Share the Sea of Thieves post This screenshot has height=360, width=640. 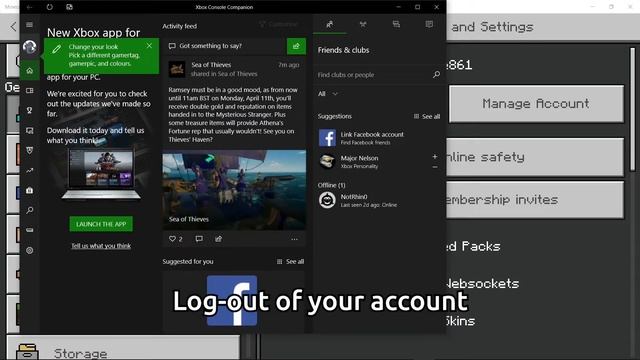pos(218,239)
